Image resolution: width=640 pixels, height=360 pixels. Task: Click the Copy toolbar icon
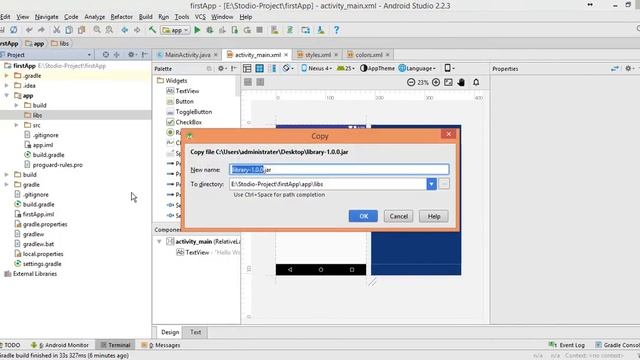tap(69, 30)
